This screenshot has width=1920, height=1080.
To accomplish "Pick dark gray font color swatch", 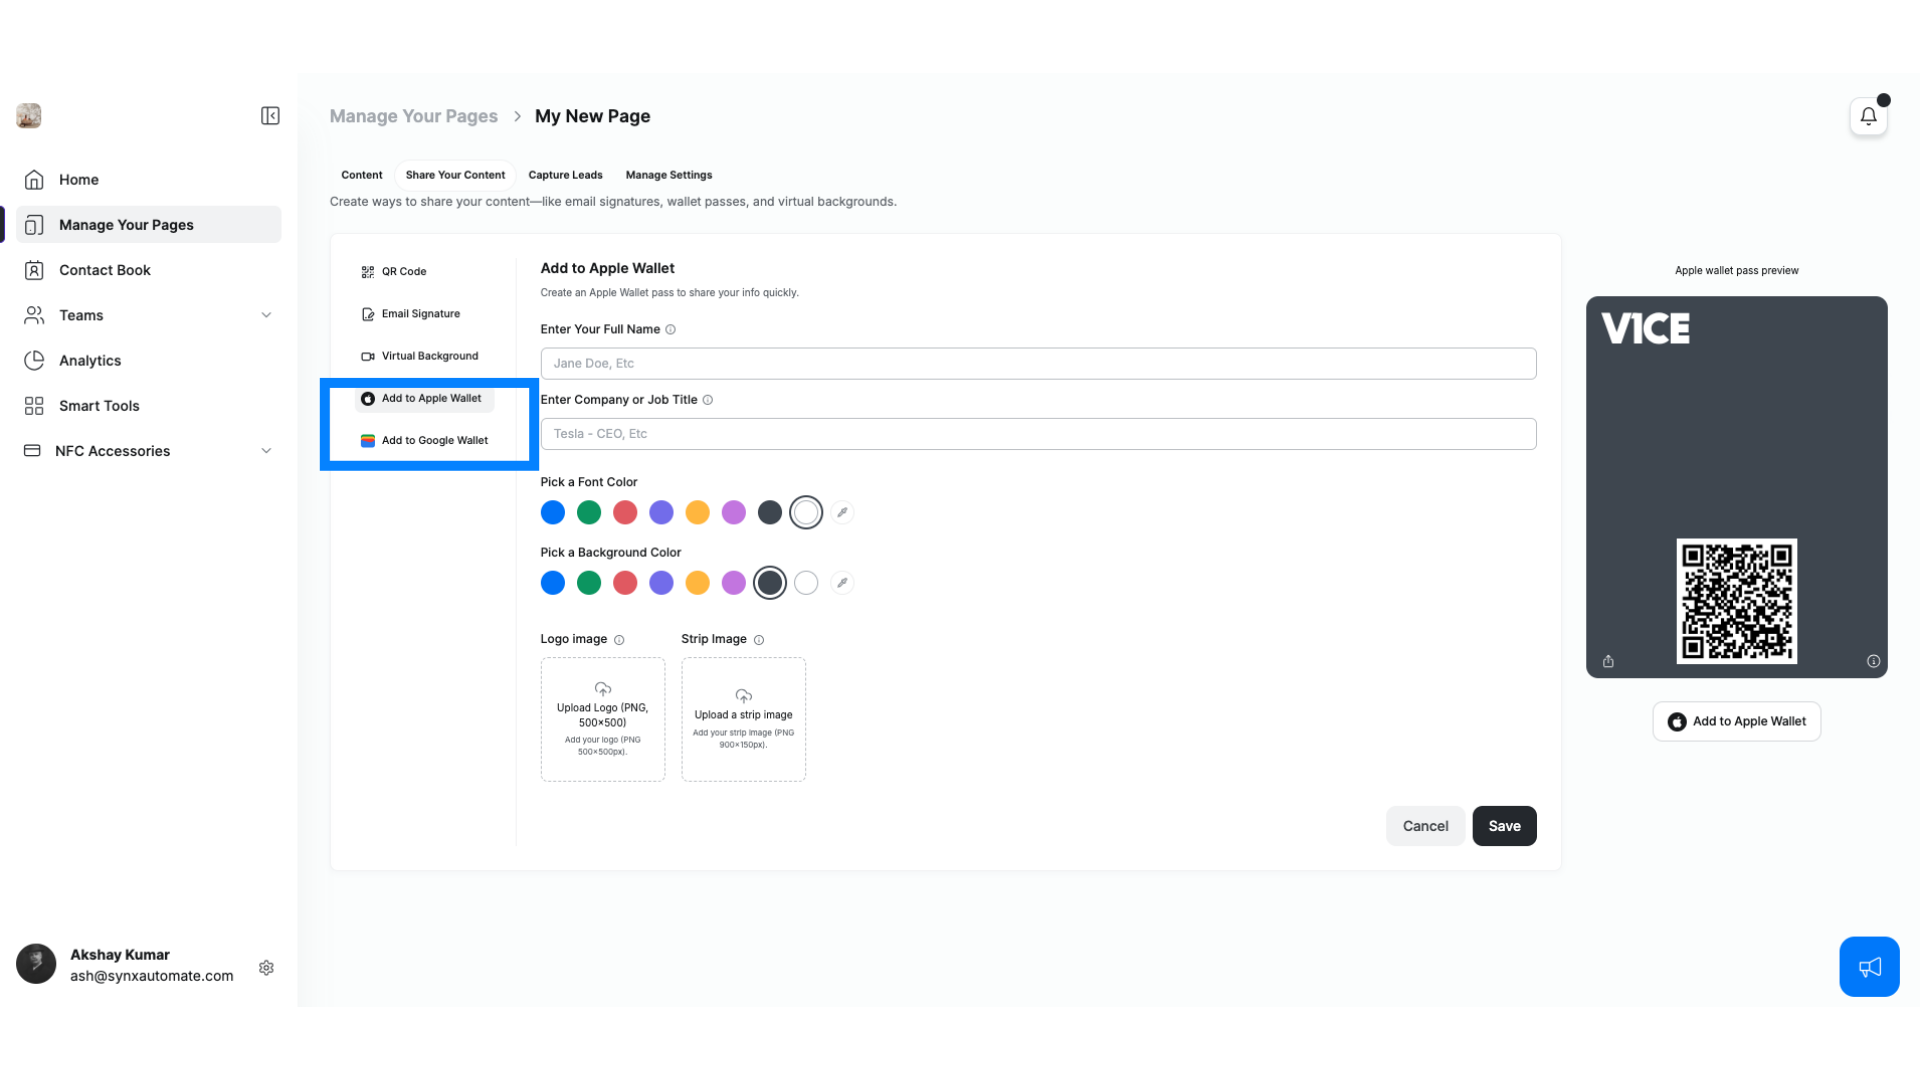I will tap(770, 513).
